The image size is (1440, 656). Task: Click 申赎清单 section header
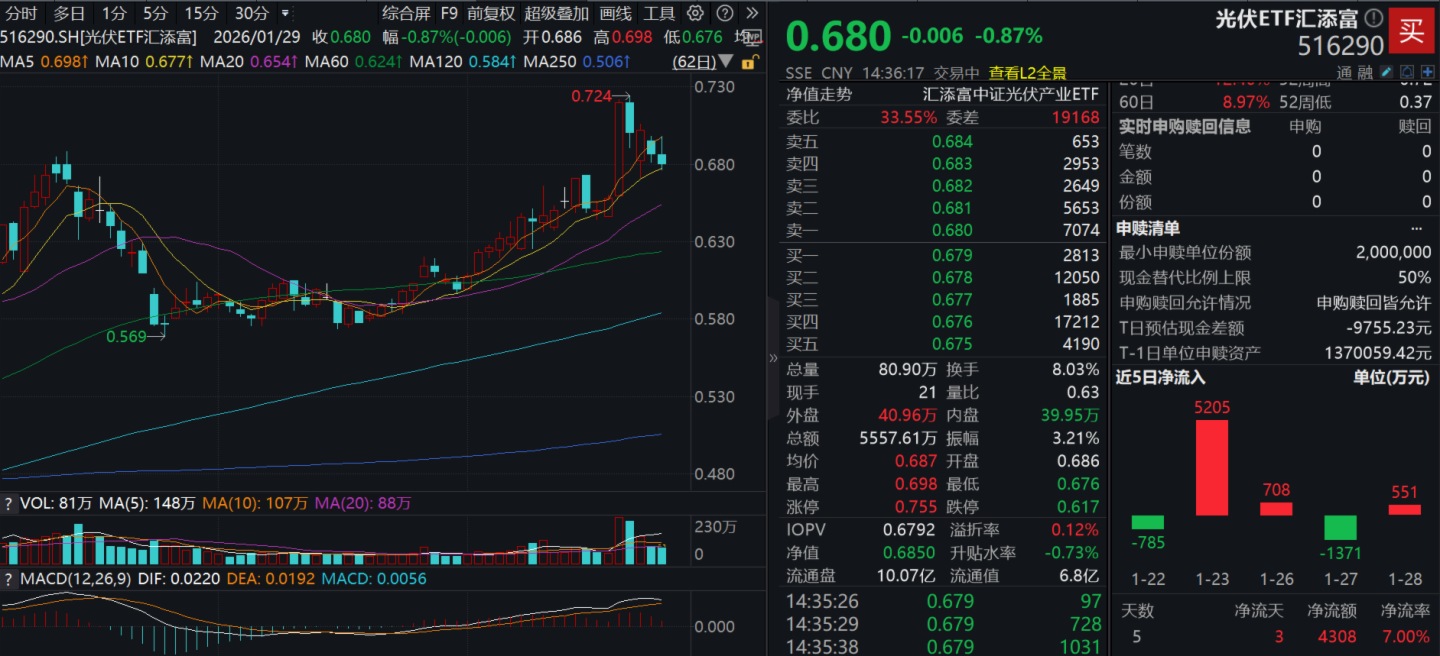tap(1149, 229)
